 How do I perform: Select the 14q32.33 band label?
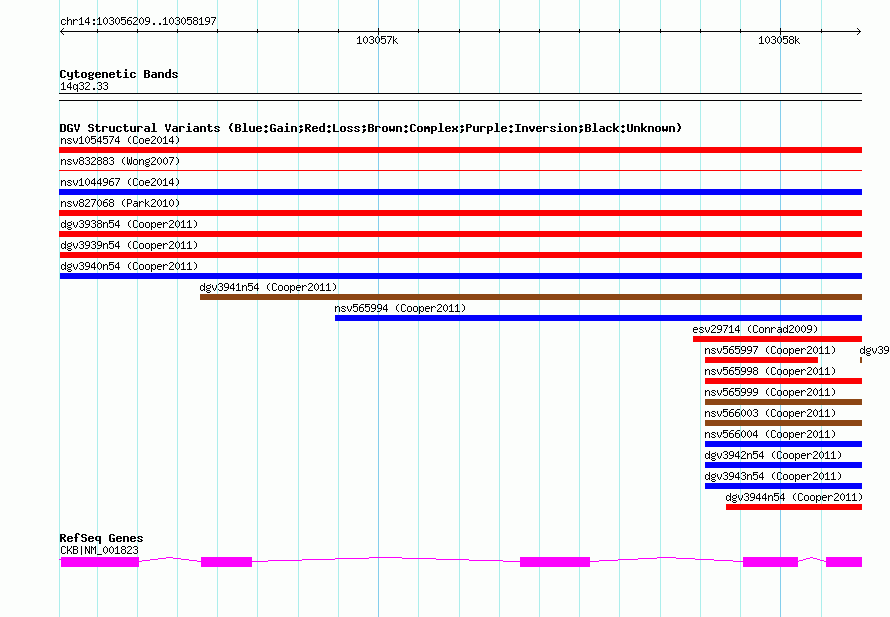pos(84,86)
